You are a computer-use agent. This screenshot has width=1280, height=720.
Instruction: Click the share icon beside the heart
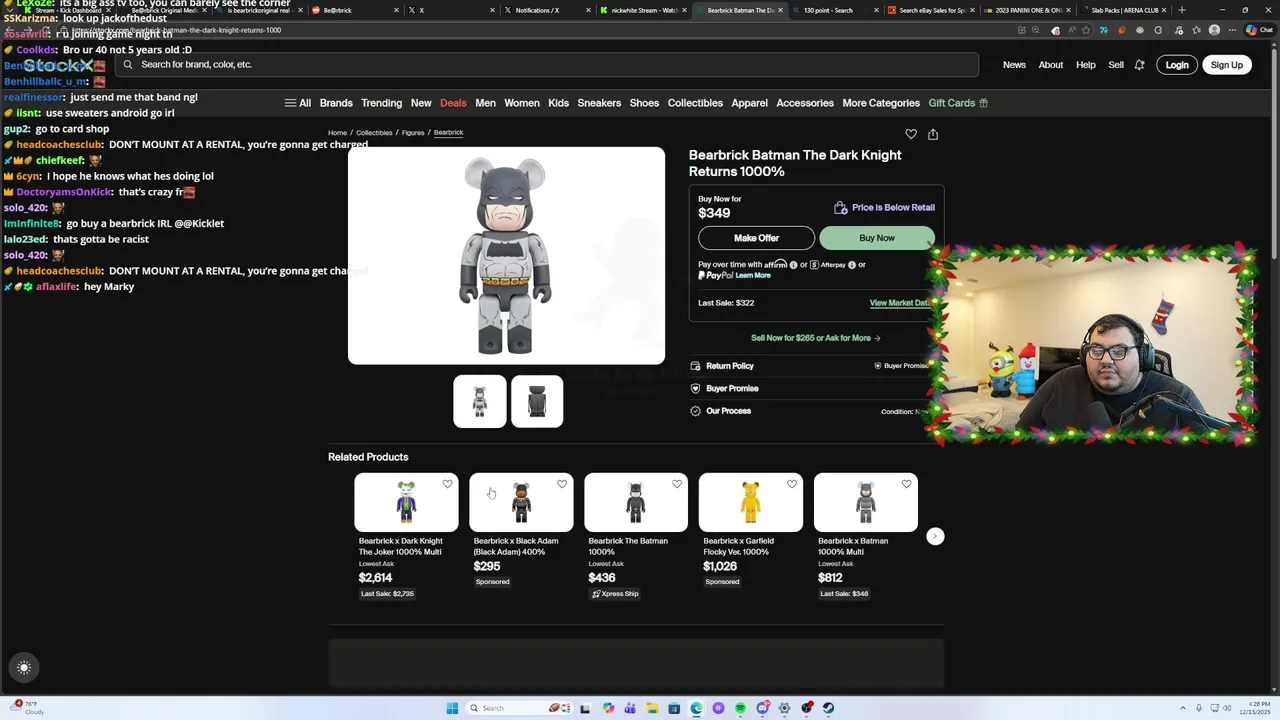[x=933, y=134]
